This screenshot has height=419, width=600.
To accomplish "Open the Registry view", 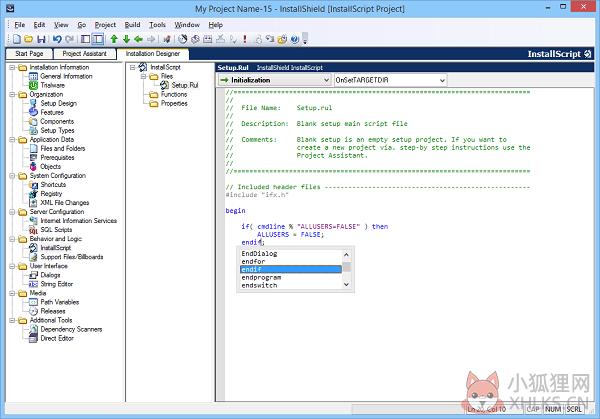I will click(x=51, y=194).
